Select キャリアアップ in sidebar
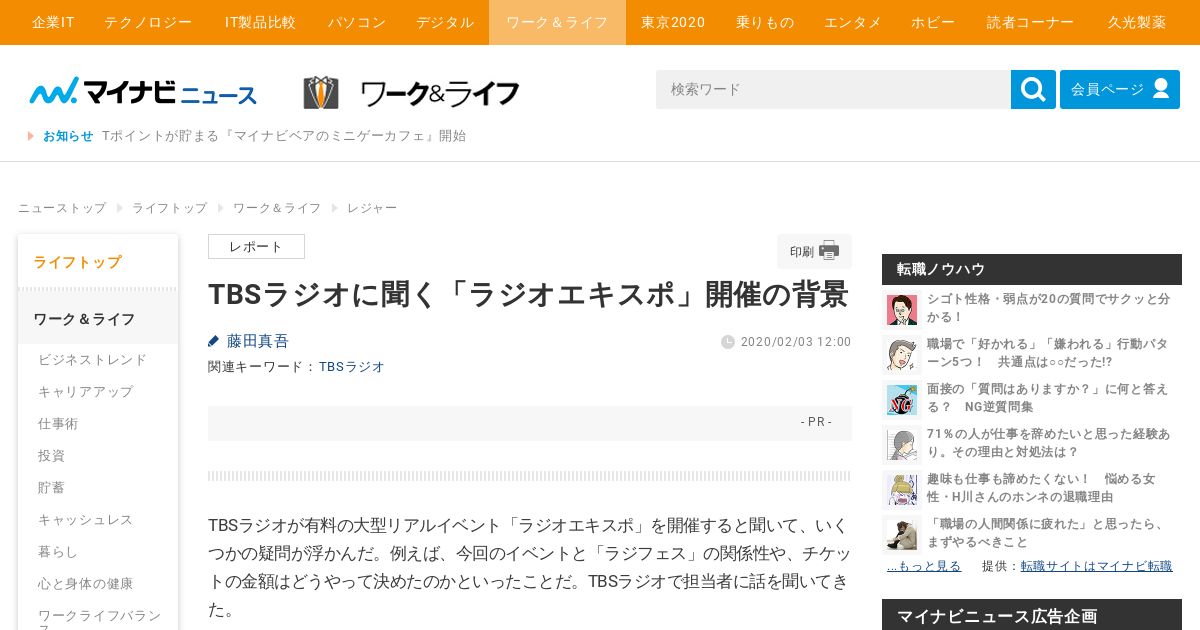 85,392
